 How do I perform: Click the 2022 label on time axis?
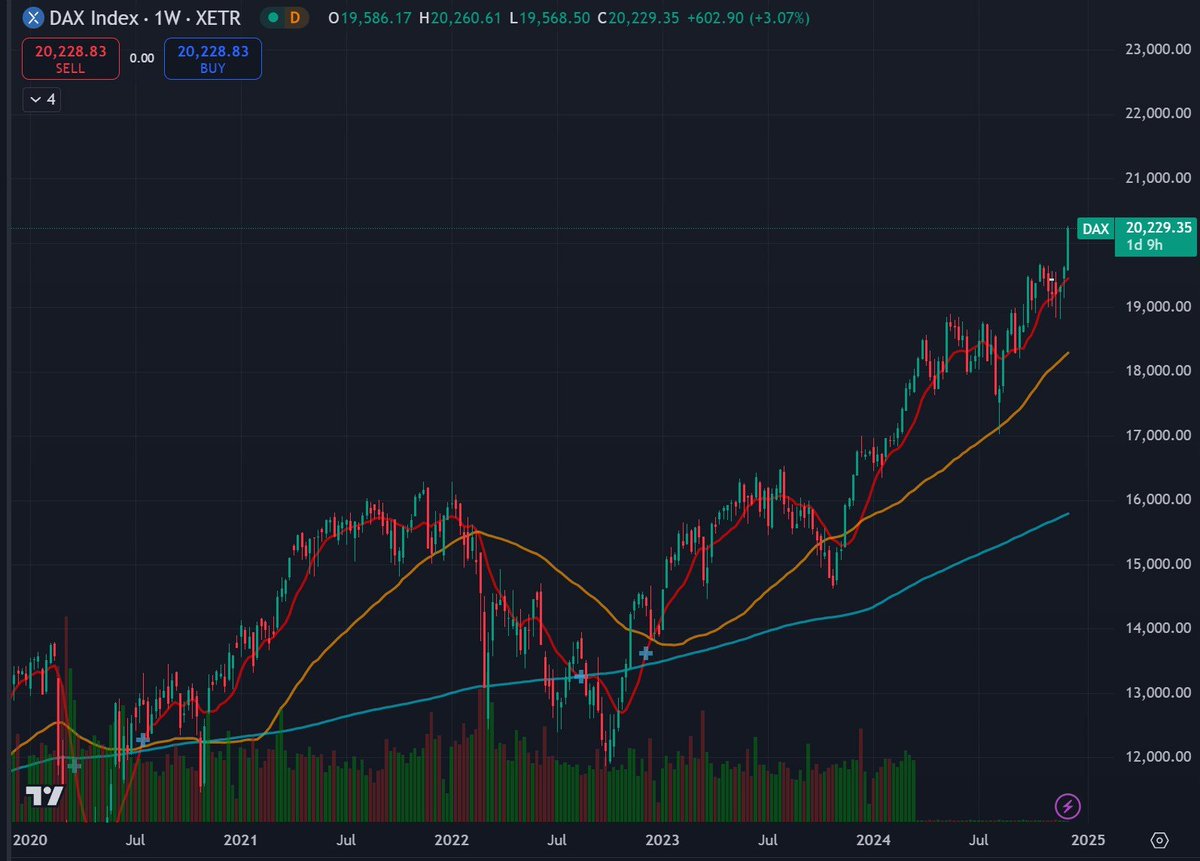(451, 839)
